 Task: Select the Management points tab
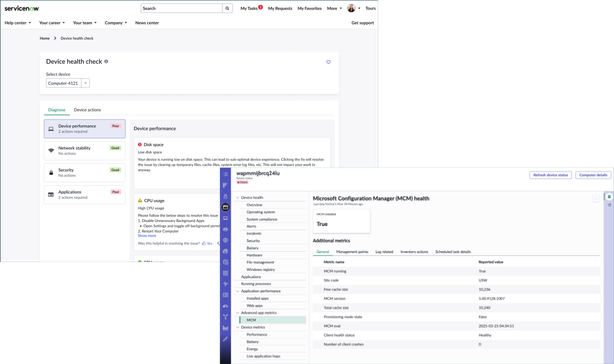352,252
